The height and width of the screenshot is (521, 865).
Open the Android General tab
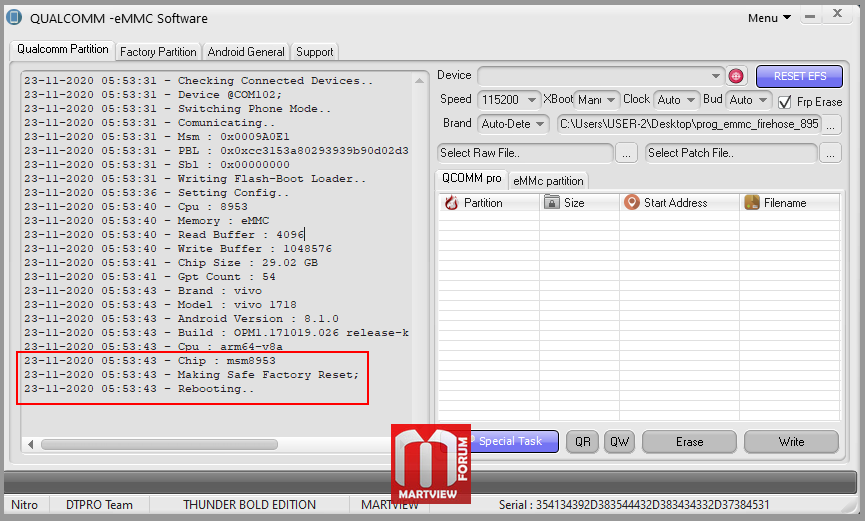tap(246, 52)
